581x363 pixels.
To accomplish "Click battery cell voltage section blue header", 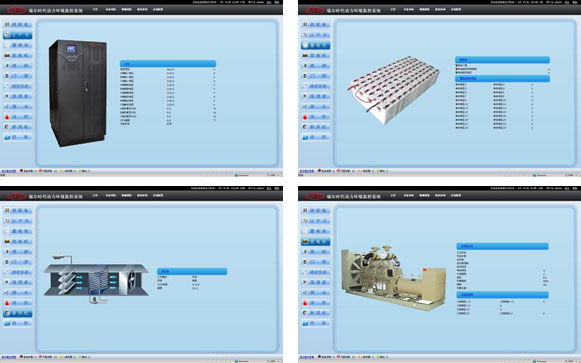I will 502,79.
